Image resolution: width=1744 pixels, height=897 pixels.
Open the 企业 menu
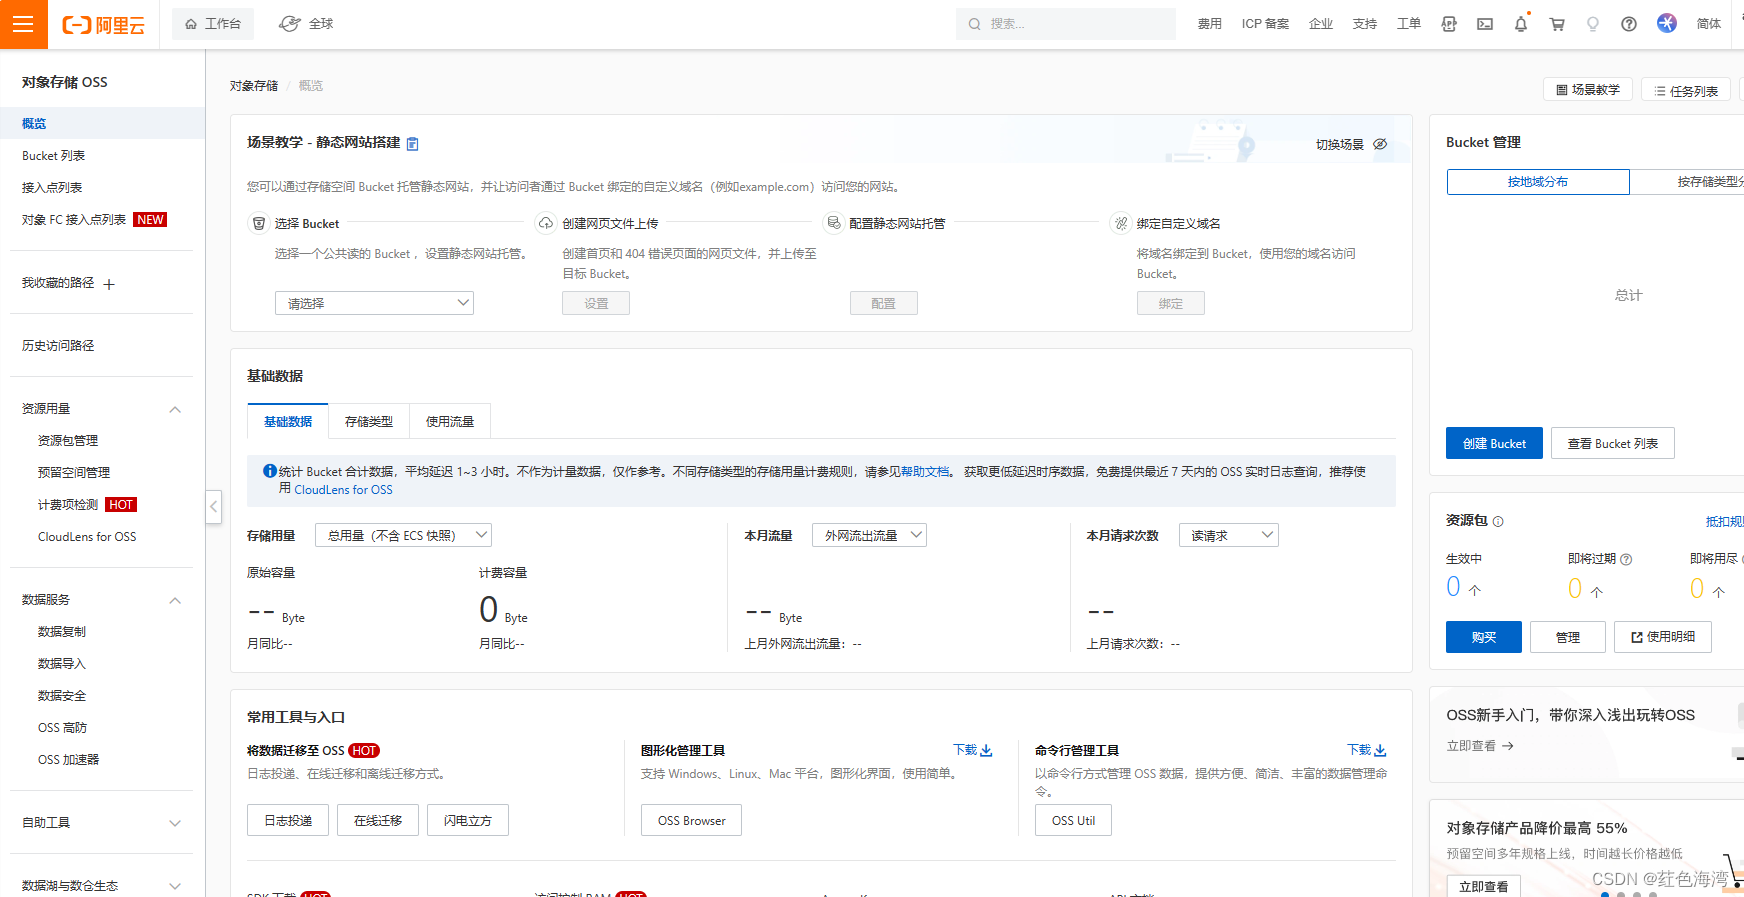(1321, 24)
